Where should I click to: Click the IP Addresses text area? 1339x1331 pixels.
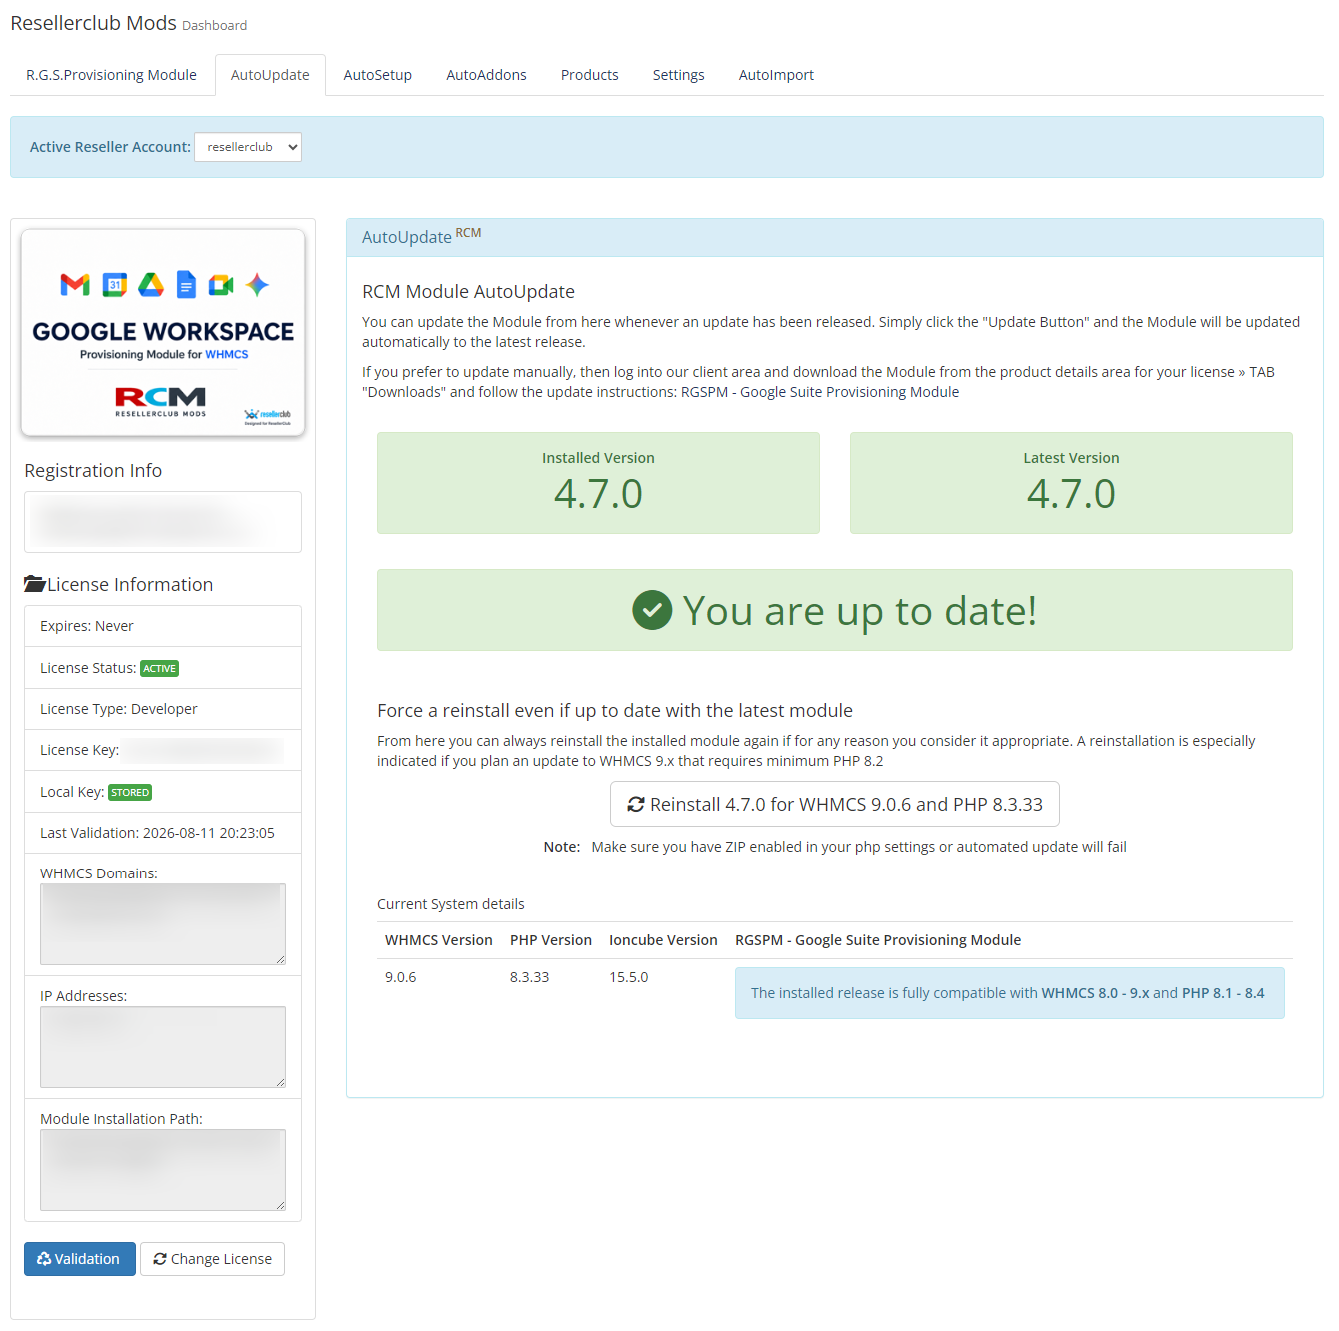pos(163,1047)
